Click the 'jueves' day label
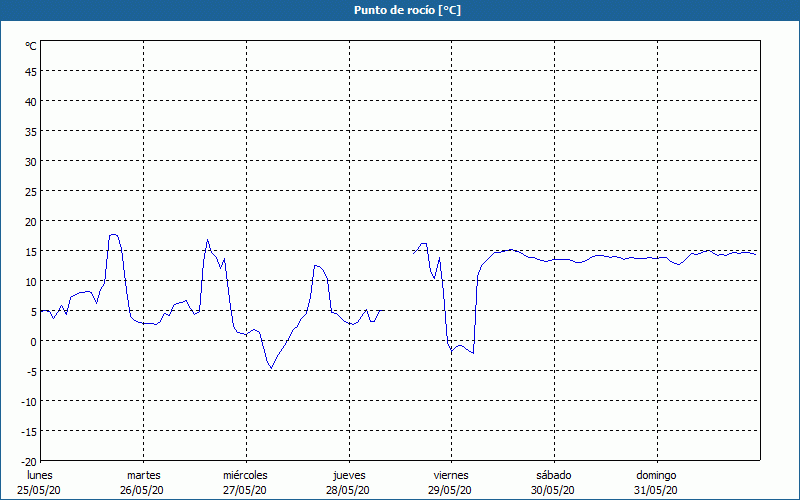The image size is (800, 500). 348,475
